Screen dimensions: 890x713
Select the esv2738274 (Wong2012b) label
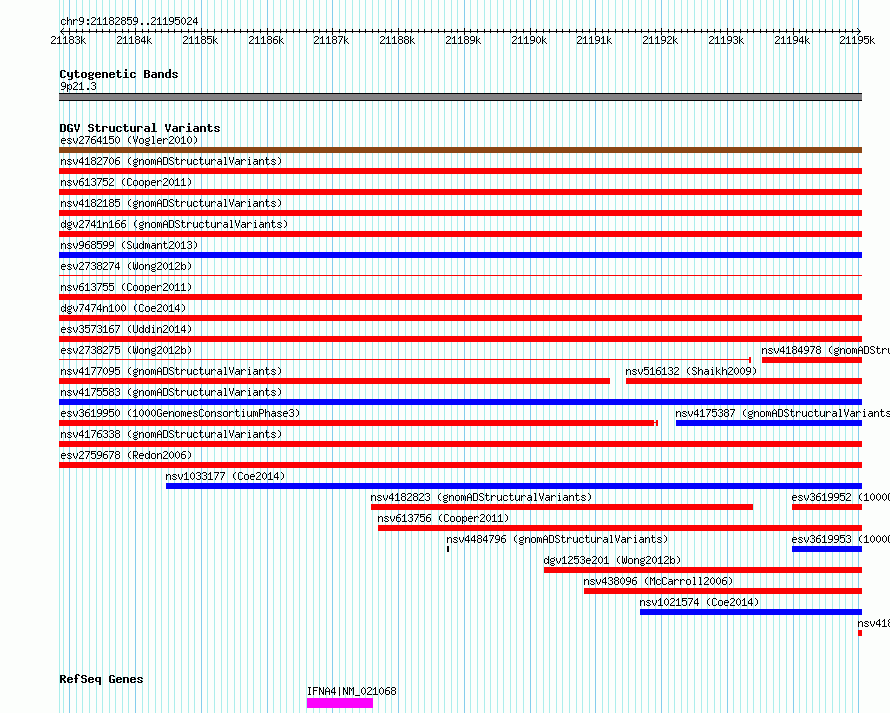126,266
